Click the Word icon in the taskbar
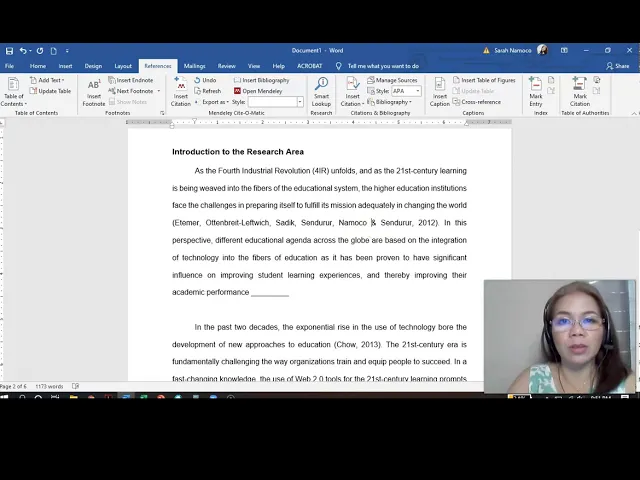Viewport: 640px width, 480px height. coord(126,397)
